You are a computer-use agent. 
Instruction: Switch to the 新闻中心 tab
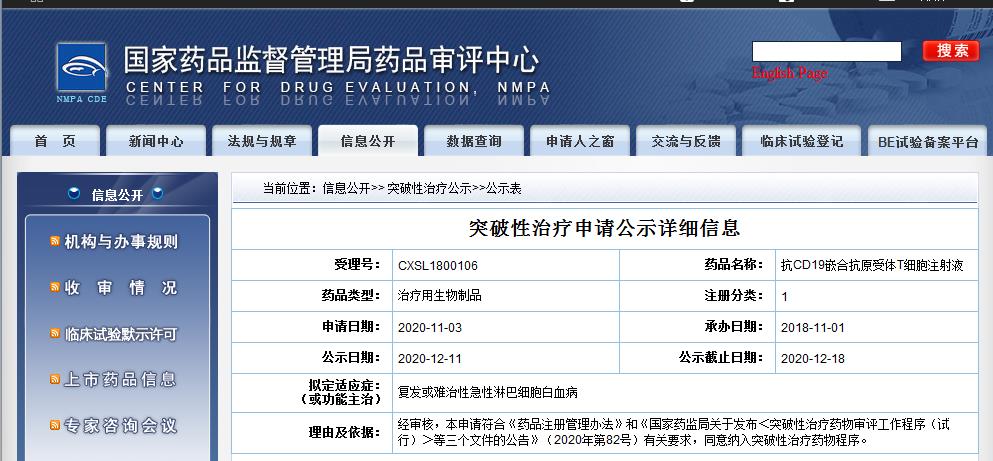point(156,142)
